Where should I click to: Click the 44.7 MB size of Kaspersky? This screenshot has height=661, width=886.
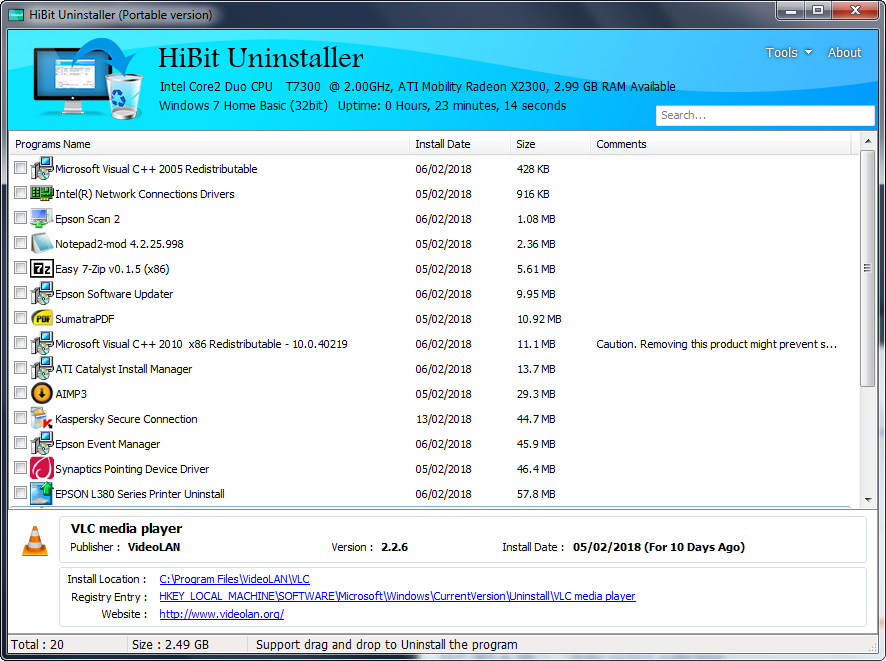[536, 419]
